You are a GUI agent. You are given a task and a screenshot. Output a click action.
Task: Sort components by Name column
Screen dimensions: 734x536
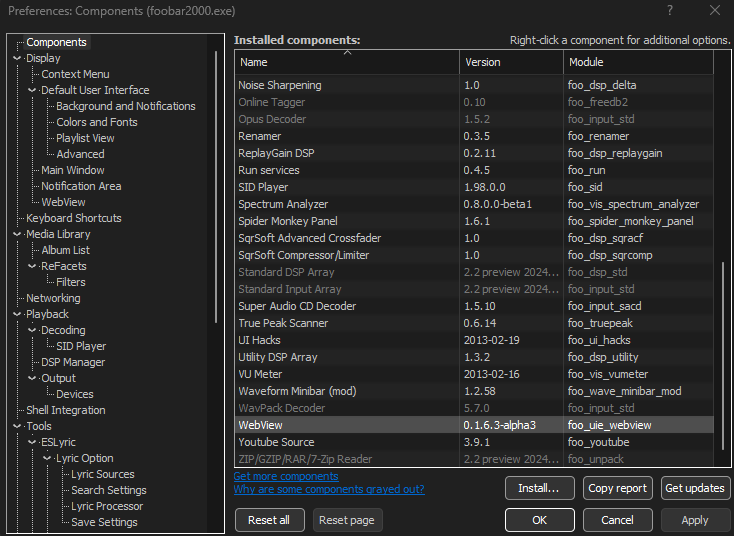(347, 62)
